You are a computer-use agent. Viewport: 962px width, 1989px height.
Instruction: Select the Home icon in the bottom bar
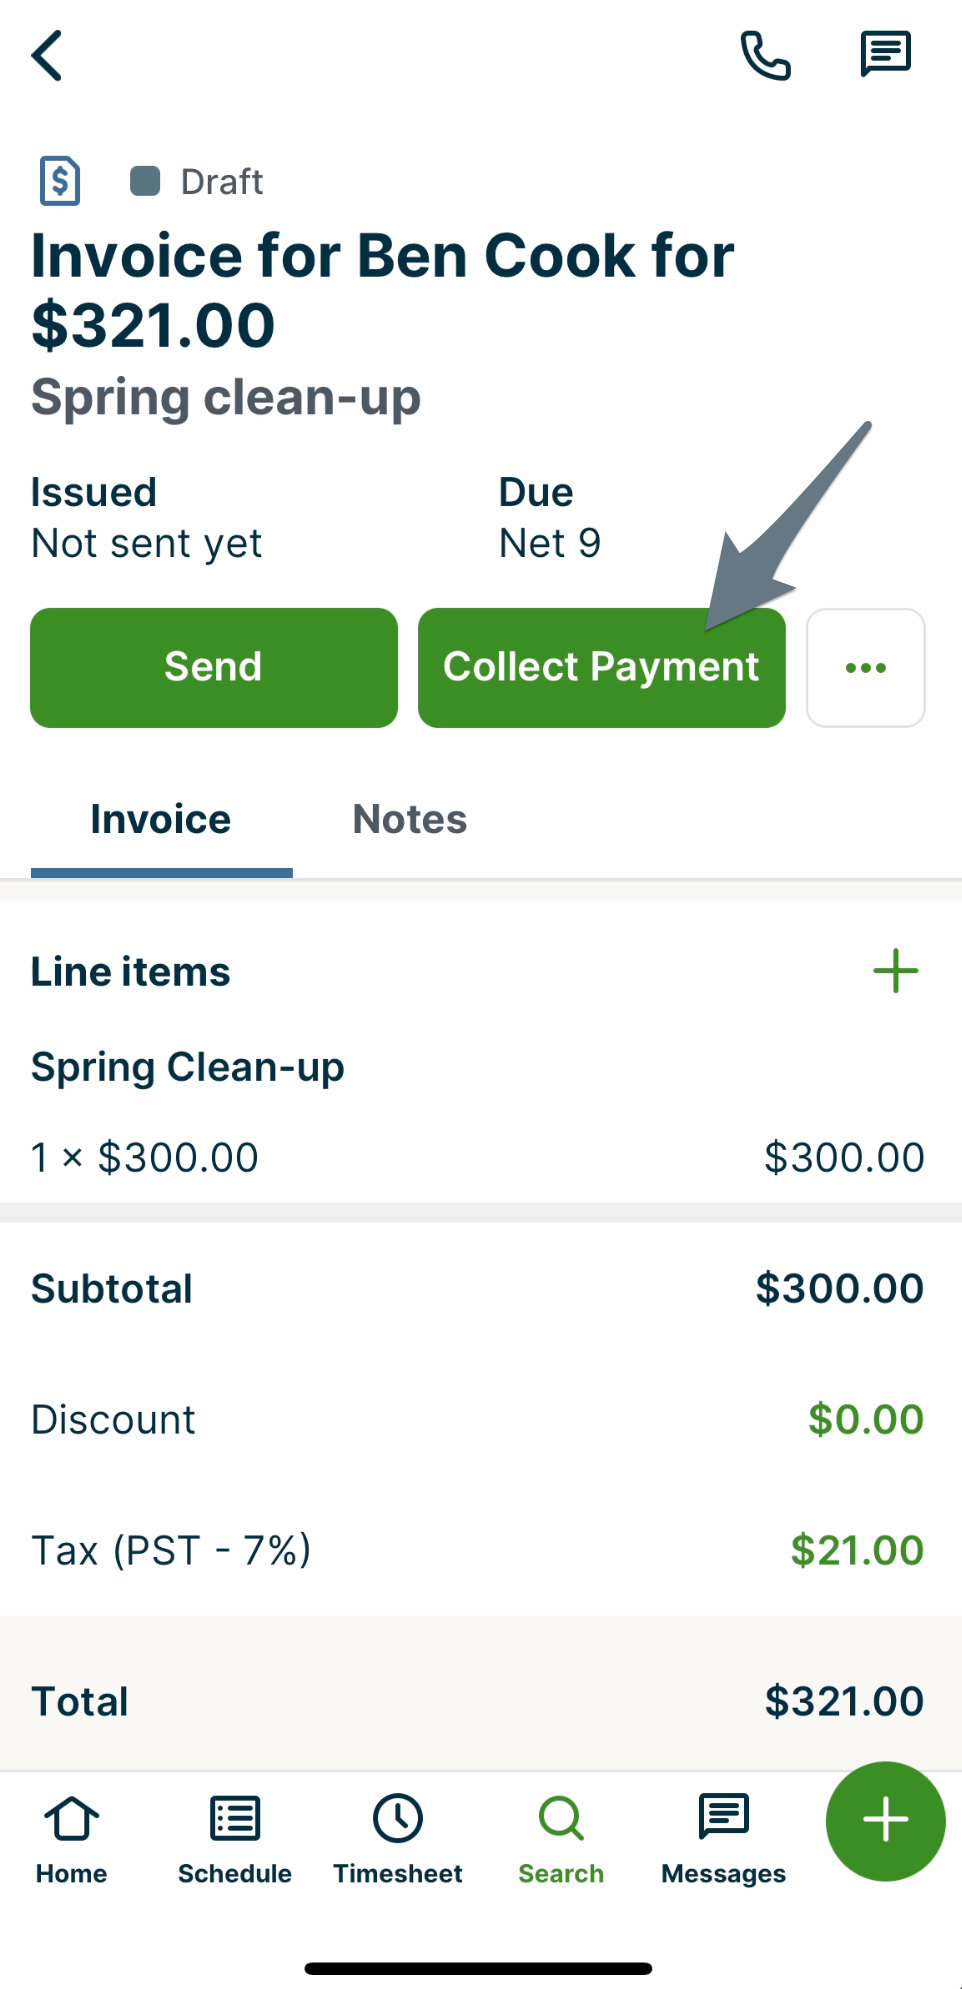pos(70,1838)
